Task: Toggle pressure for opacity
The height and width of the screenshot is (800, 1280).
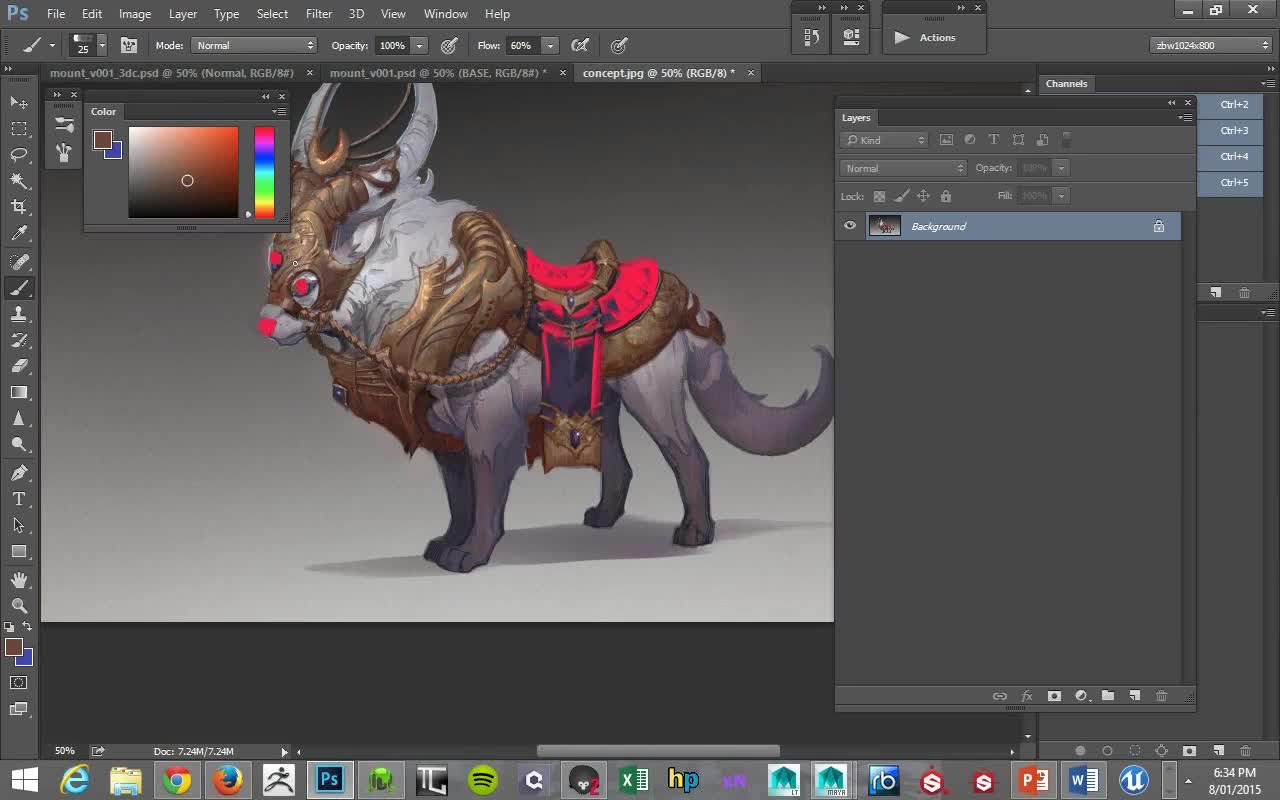Action: coord(450,45)
